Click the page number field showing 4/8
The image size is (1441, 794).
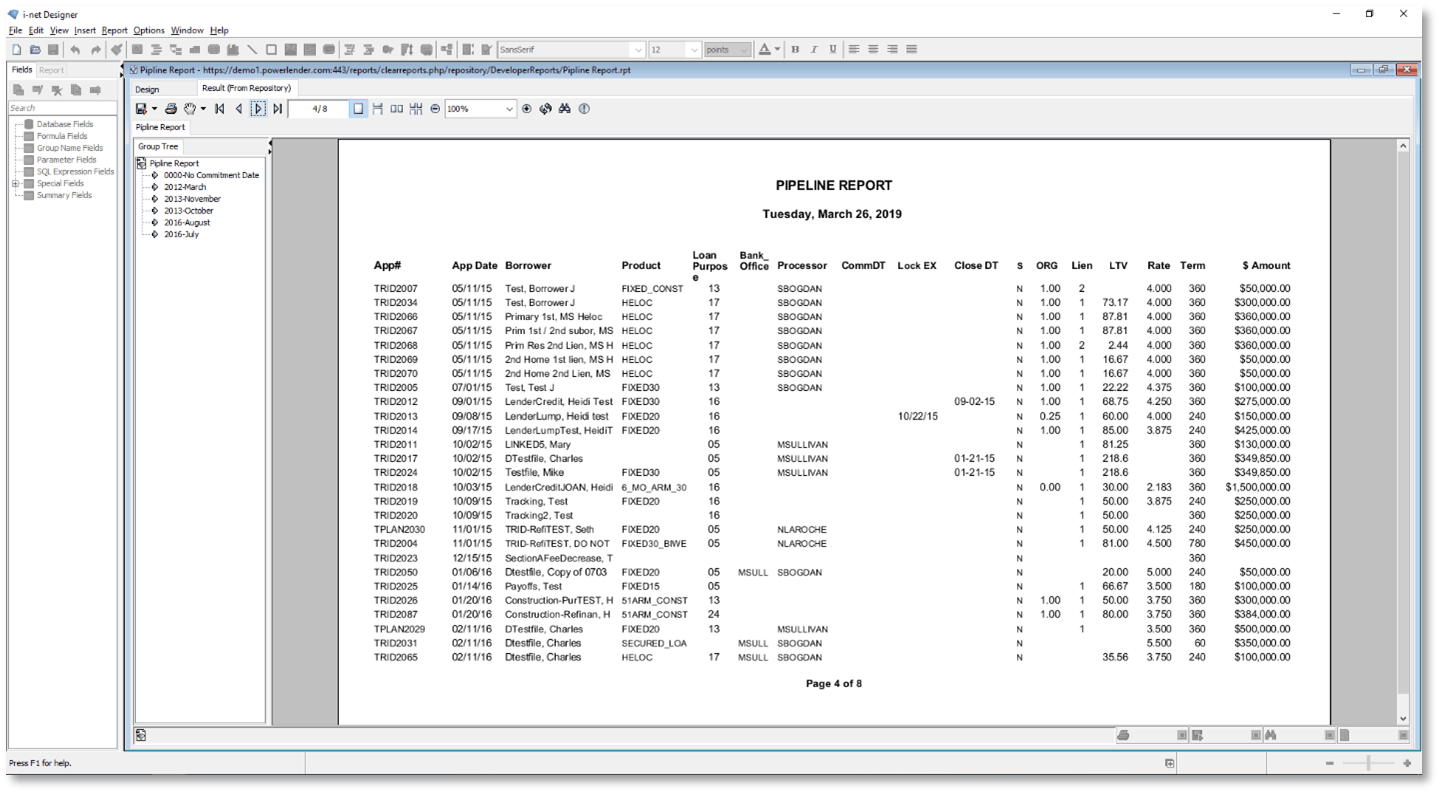tap(319, 109)
